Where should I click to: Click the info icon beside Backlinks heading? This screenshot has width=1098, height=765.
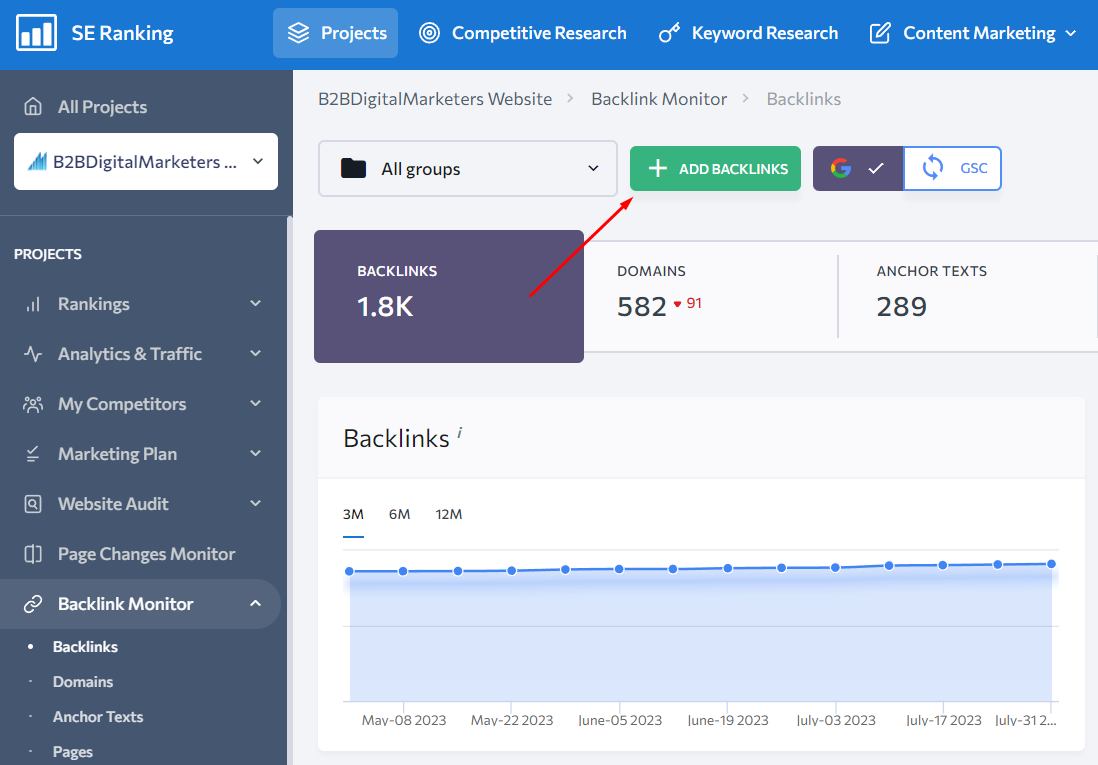(459, 432)
